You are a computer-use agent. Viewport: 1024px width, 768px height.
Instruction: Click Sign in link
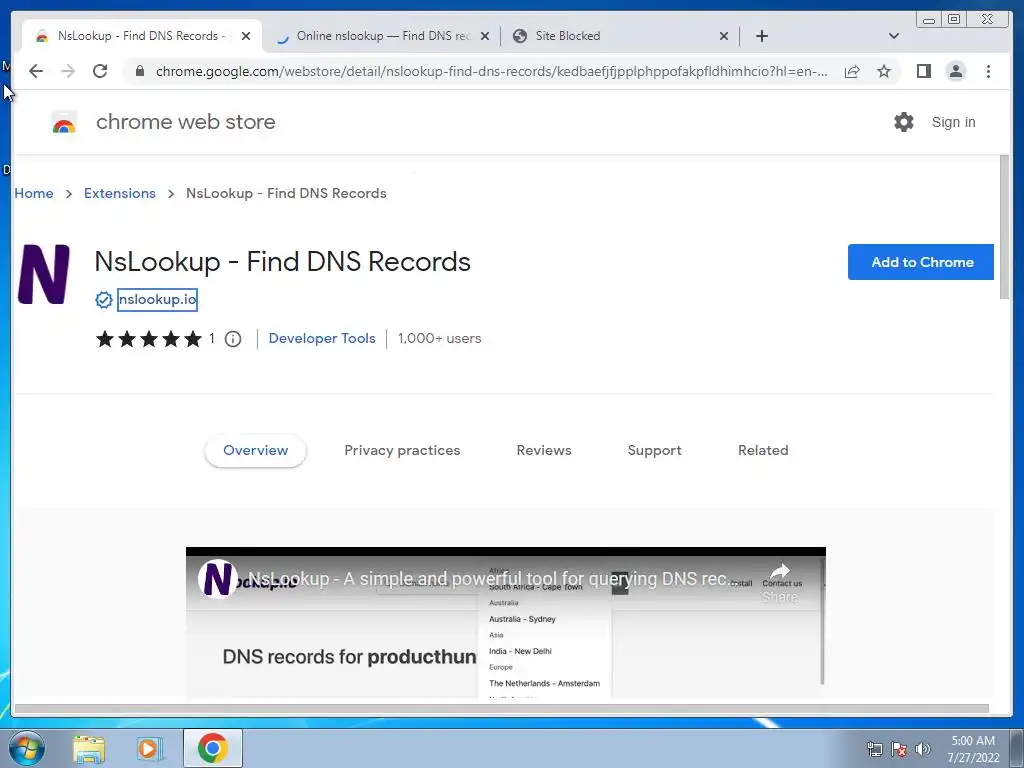point(953,122)
